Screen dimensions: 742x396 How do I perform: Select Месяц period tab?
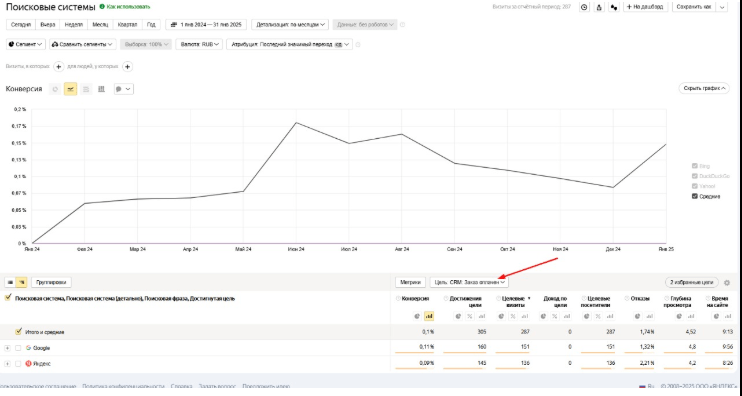coord(100,25)
